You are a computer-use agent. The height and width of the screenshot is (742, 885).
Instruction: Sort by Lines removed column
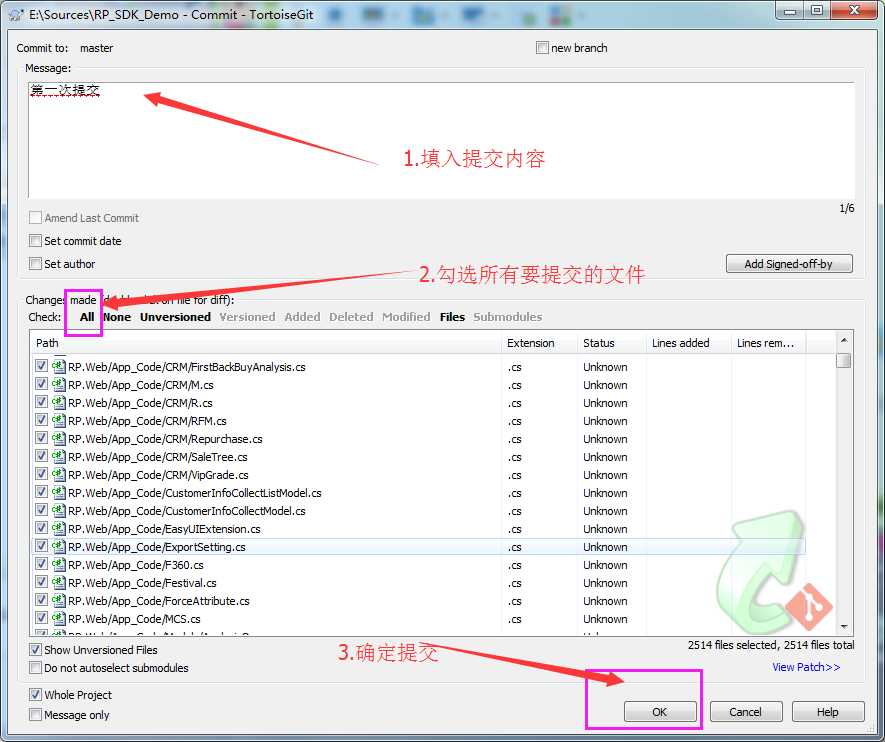click(768, 343)
